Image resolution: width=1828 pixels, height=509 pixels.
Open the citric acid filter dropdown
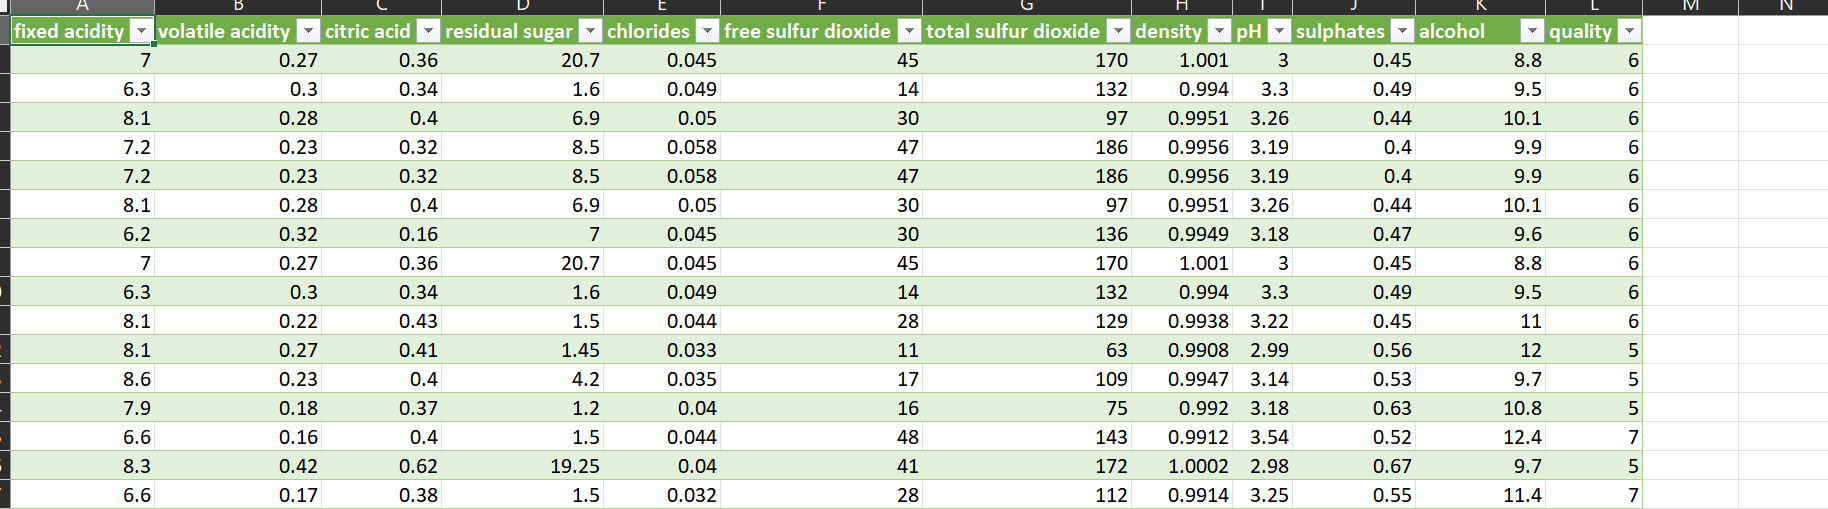(x=428, y=31)
